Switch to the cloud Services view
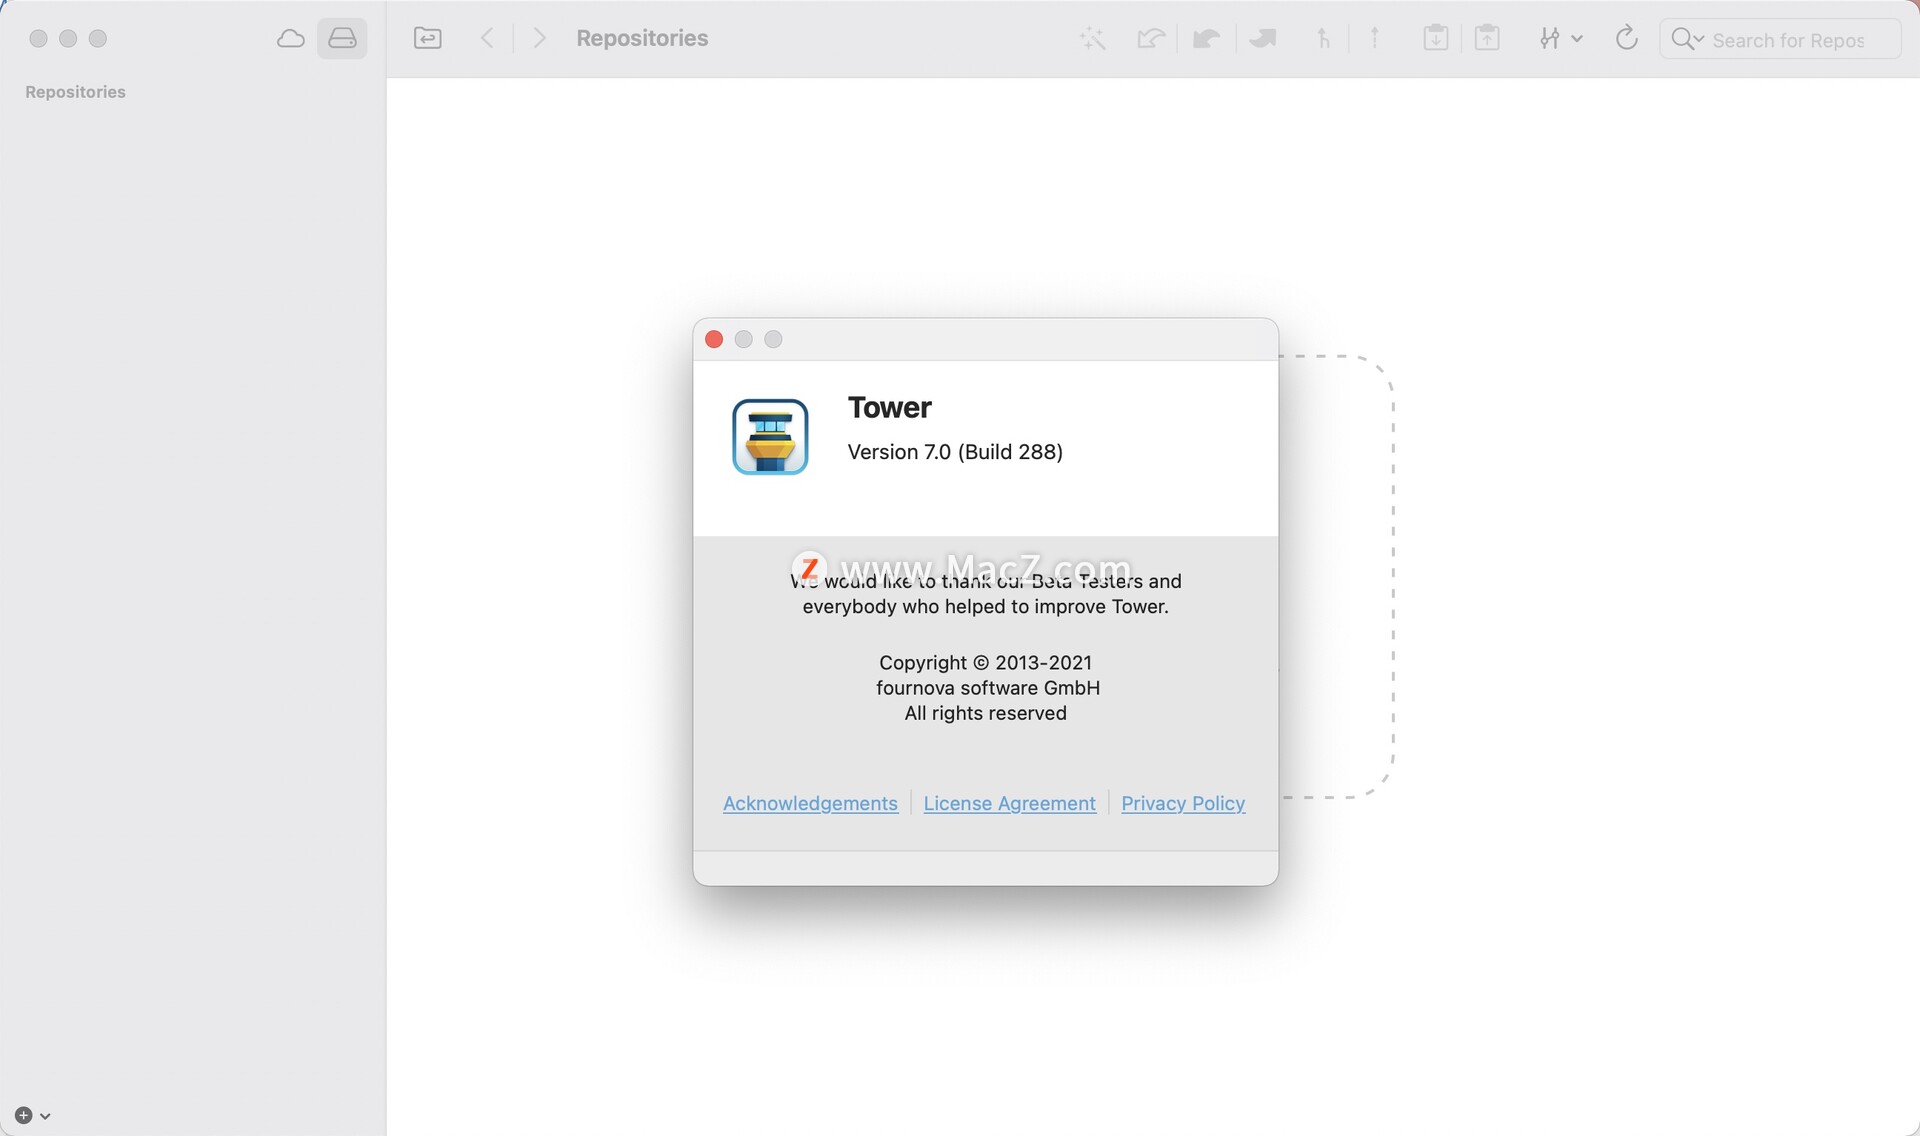This screenshot has width=1920, height=1136. coord(291,39)
